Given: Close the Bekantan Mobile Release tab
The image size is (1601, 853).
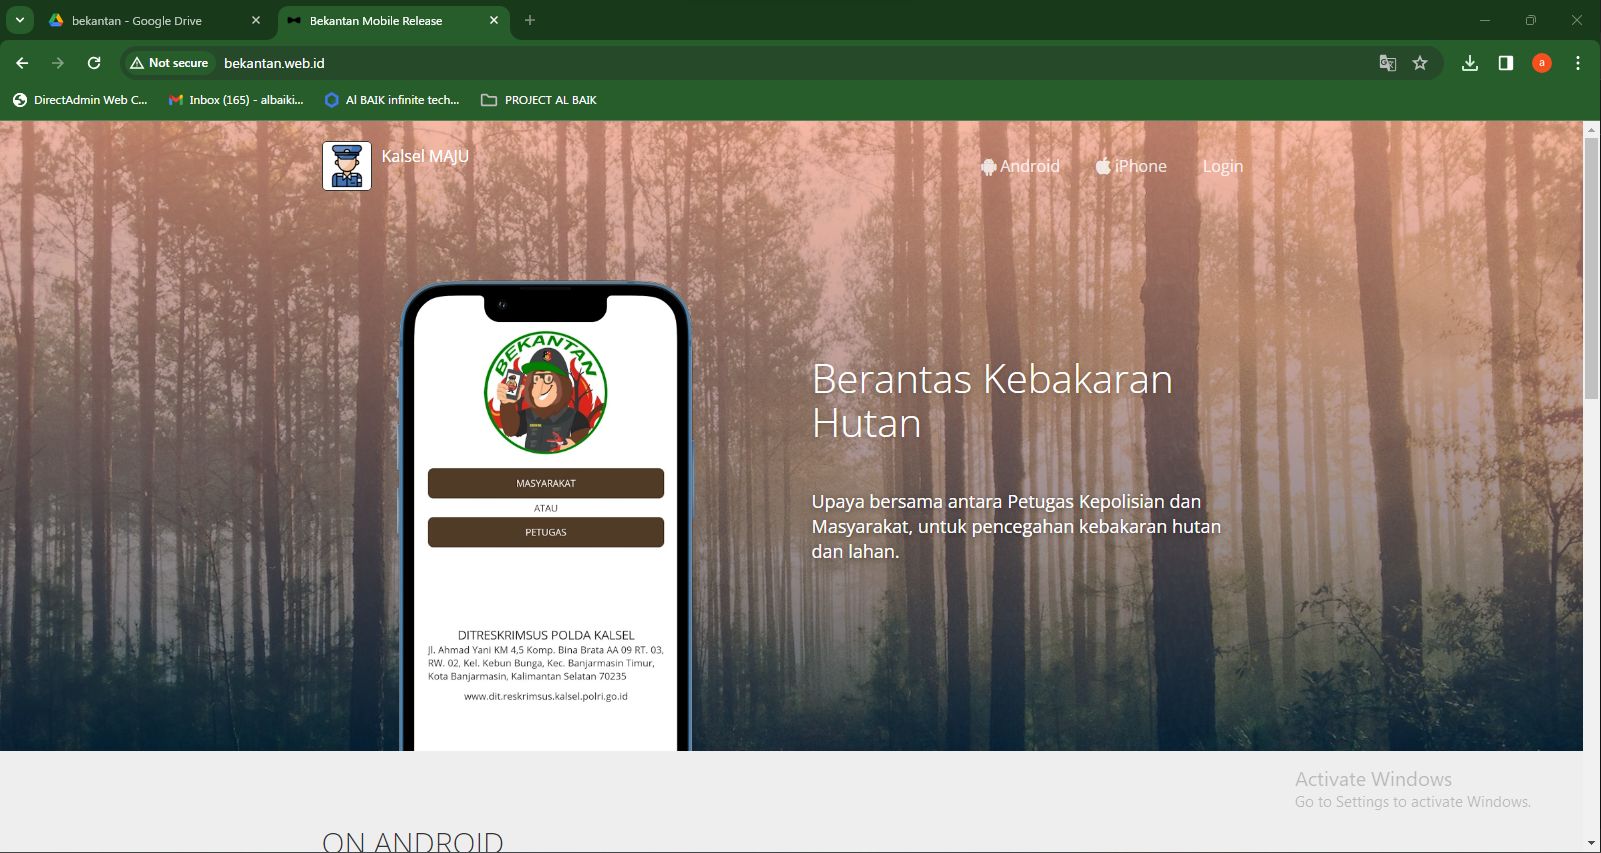Looking at the screenshot, I should (494, 20).
